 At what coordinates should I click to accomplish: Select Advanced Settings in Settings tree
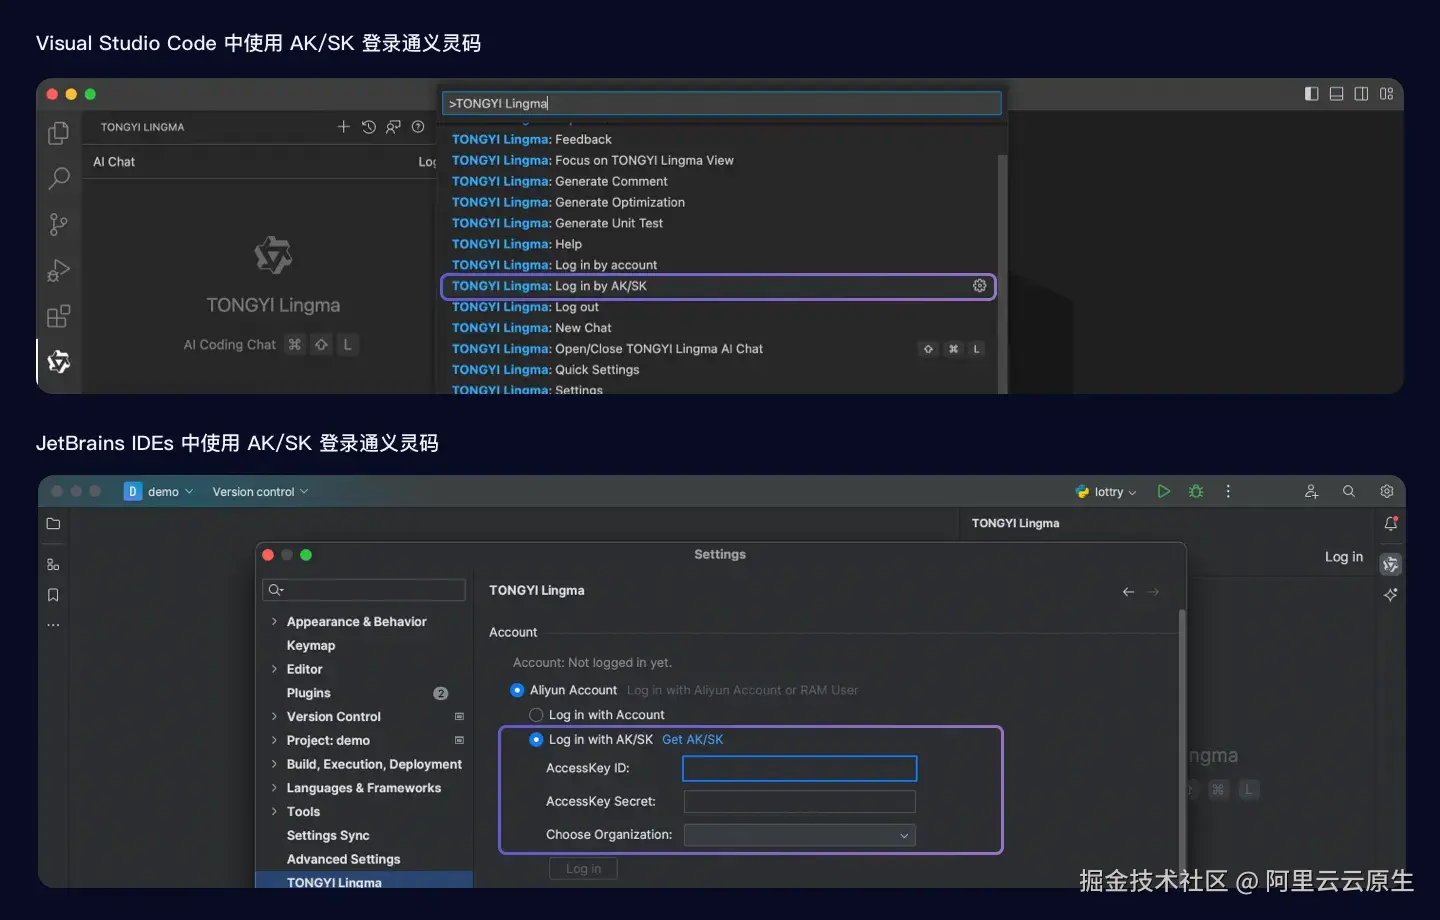tap(343, 859)
